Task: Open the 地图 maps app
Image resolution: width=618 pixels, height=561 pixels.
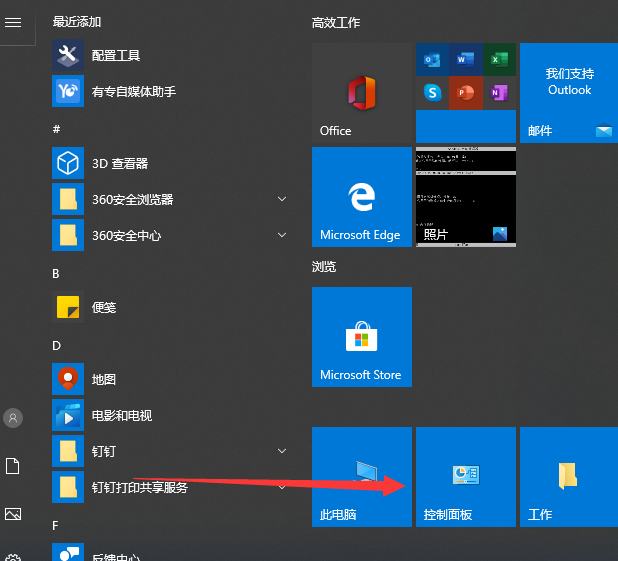Action: coord(104,380)
